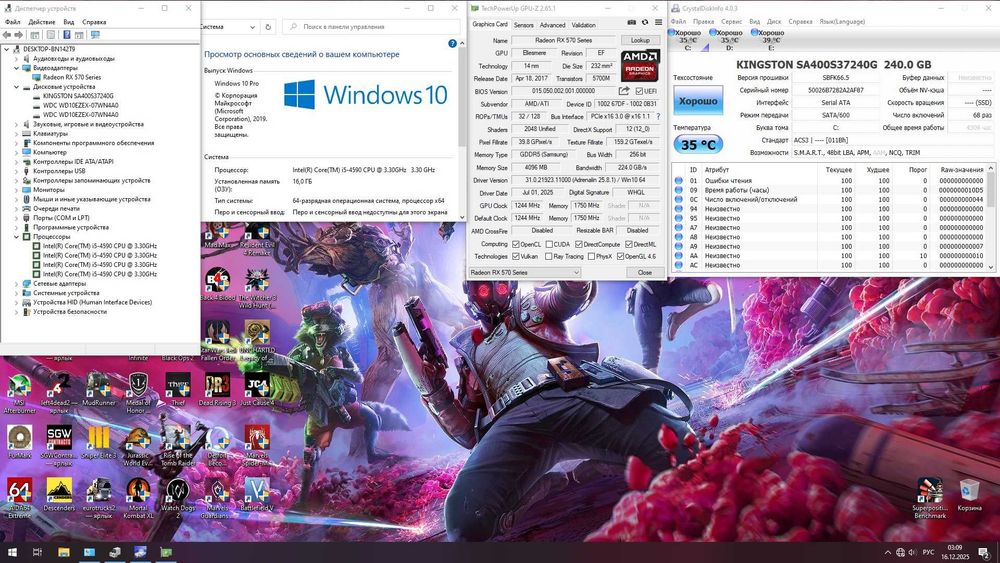Screen dimensions: 1000x563
Task: Click the Task View taskbar icon
Action: [x=38, y=552]
